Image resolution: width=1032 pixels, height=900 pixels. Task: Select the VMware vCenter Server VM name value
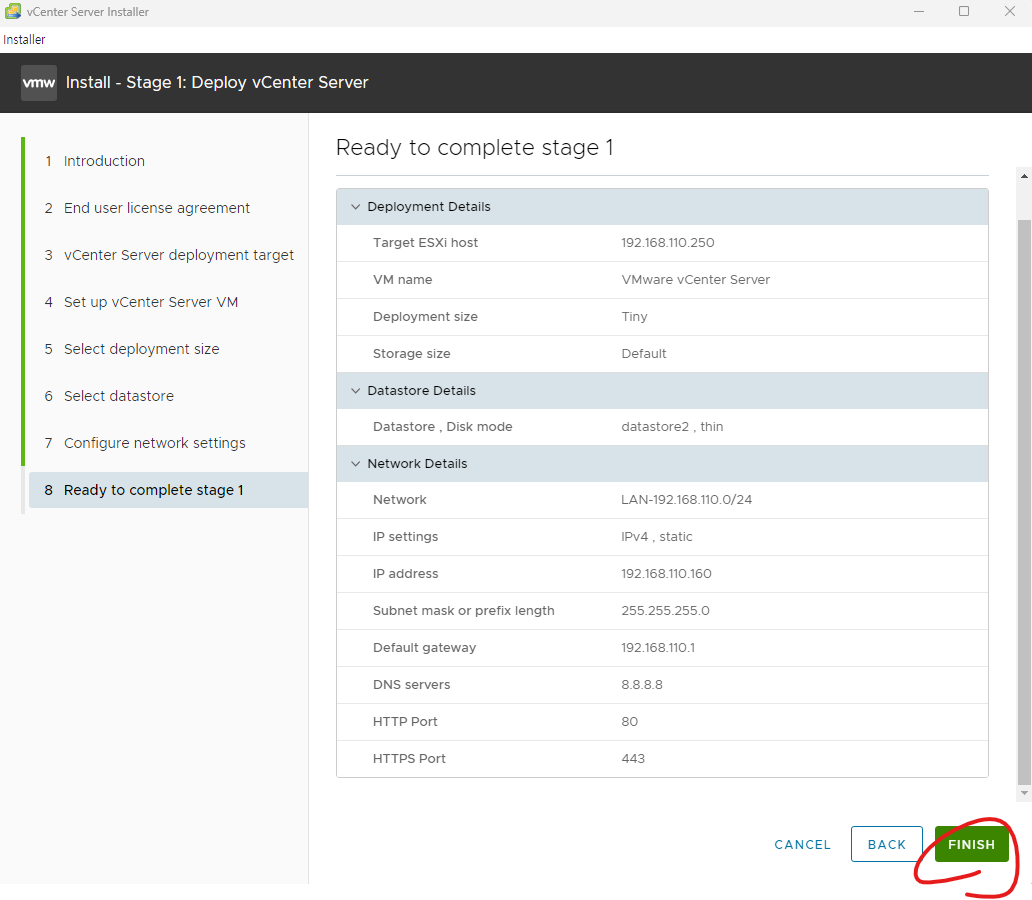(x=696, y=280)
